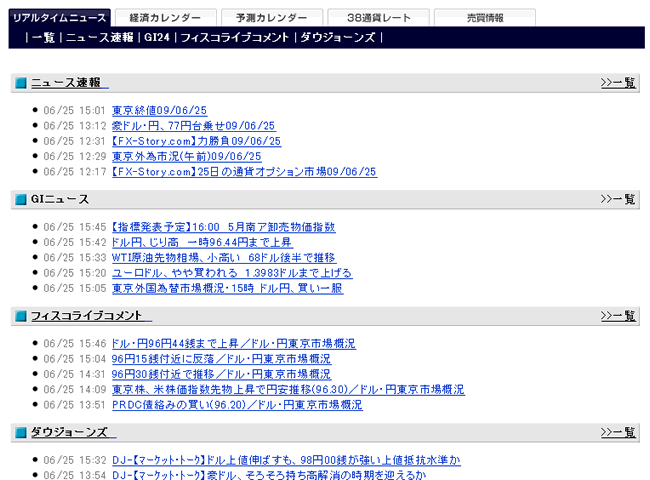Open the 38通貨レート tab

378,18
